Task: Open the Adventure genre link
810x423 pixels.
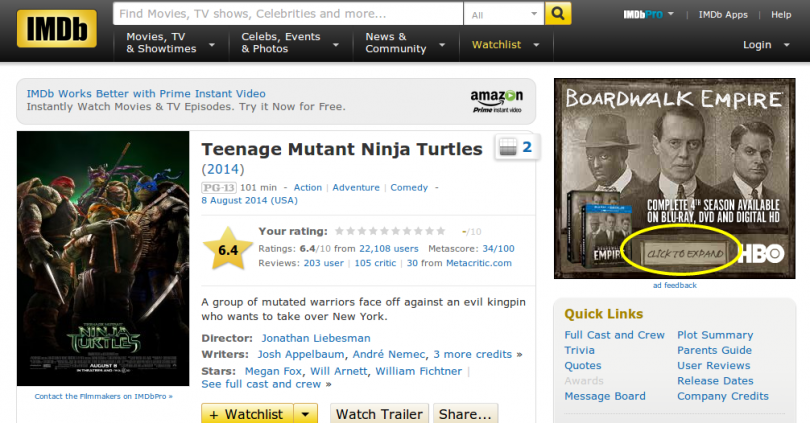Action: point(356,187)
